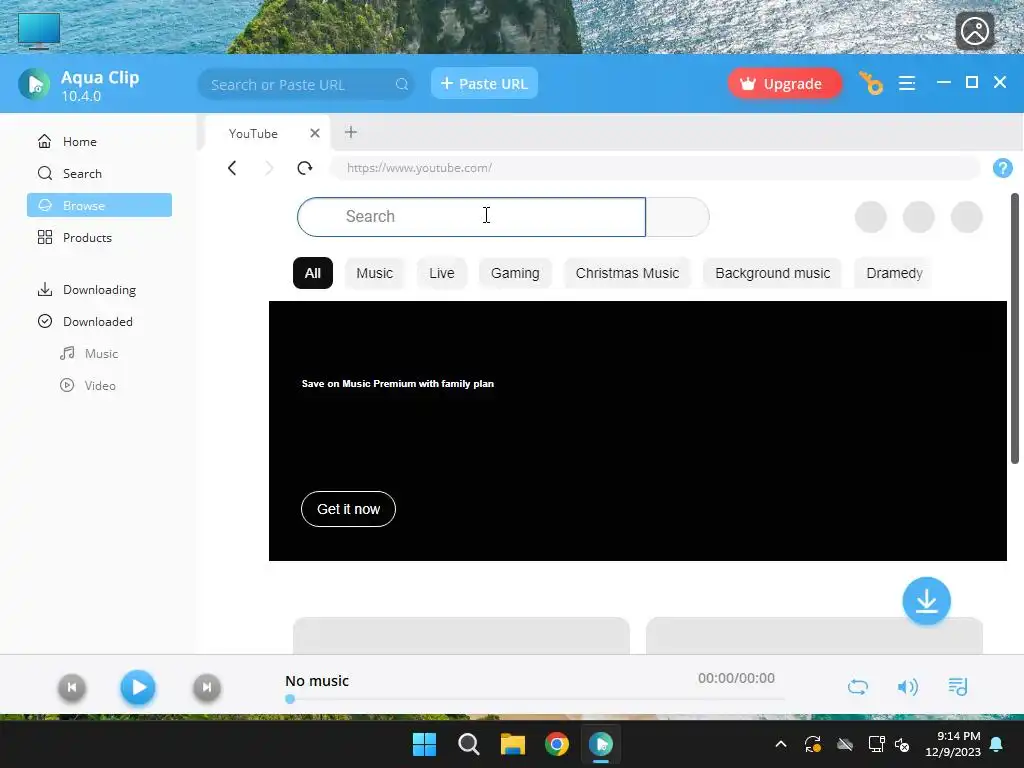The height and width of the screenshot is (768, 1024).
Task: Select Browse in sidebar
Action: point(99,205)
